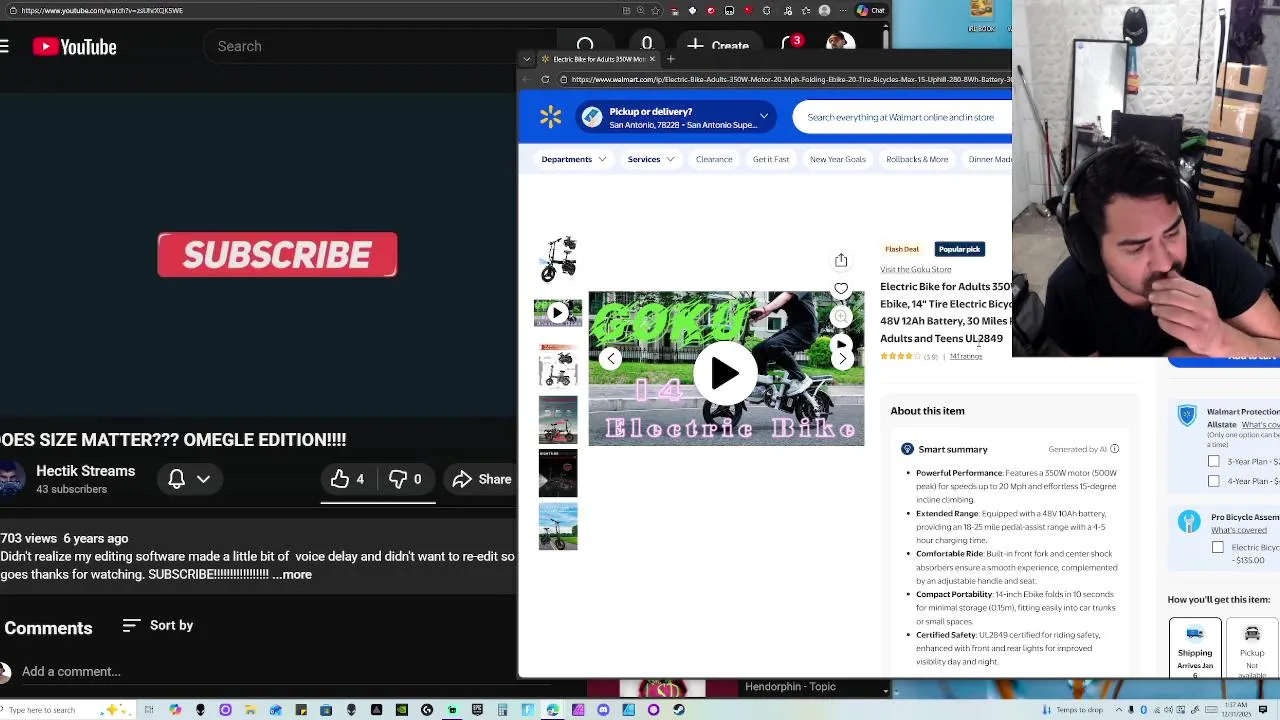Screen dimensions: 1280x720
Task: Open the YouTube hamburger menu
Action: click(4, 46)
